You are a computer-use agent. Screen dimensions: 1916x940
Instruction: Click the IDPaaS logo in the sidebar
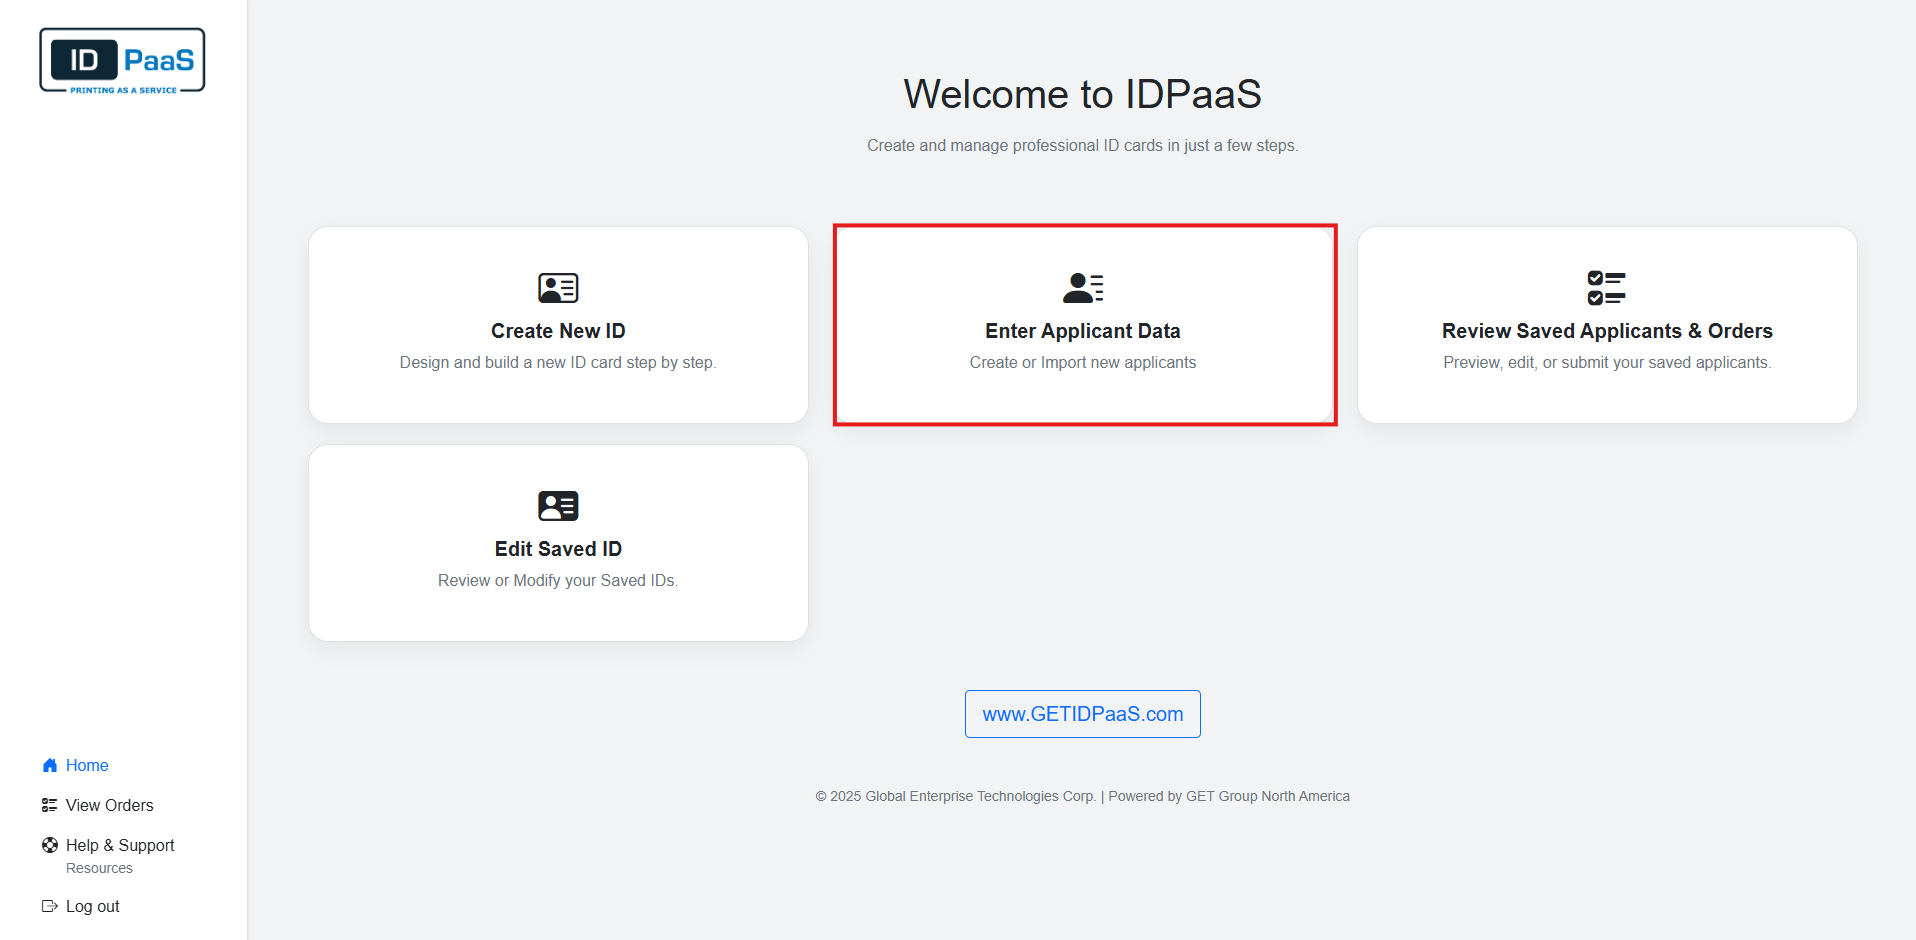click(122, 61)
